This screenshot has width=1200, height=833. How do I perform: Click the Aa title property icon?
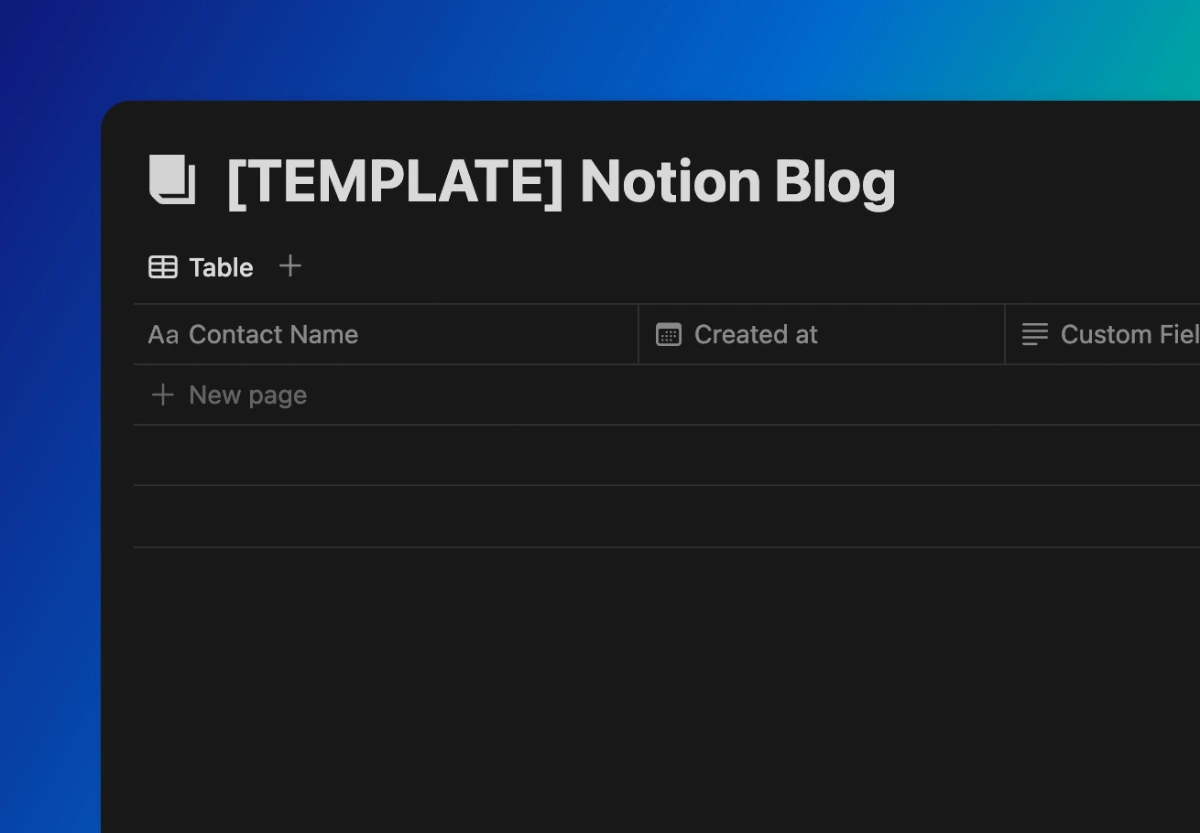click(163, 335)
